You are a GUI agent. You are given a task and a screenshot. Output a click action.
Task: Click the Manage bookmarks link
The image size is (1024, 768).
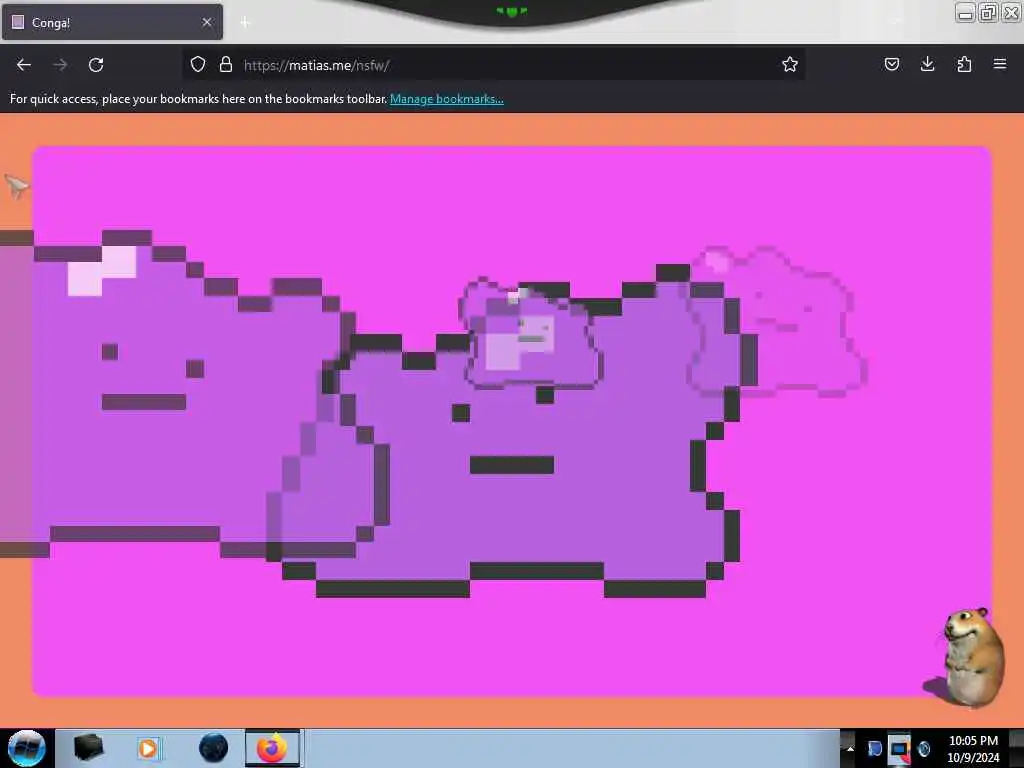click(447, 99)
